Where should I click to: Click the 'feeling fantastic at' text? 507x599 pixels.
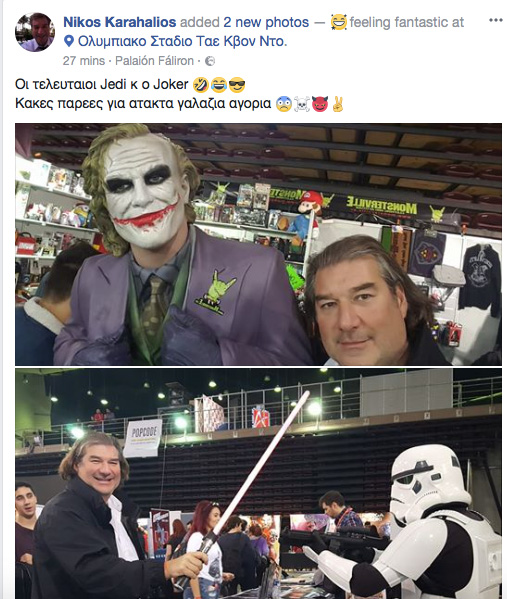407,22
